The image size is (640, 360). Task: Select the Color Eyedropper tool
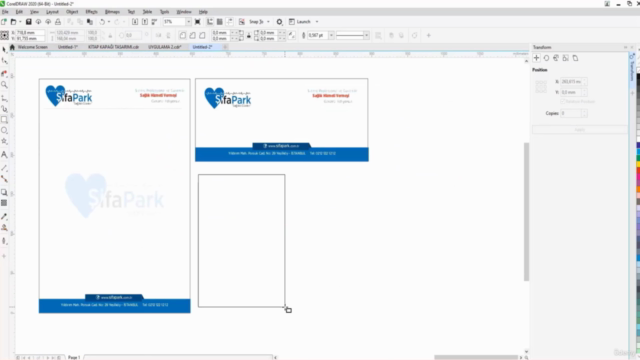tap(4, 216)
